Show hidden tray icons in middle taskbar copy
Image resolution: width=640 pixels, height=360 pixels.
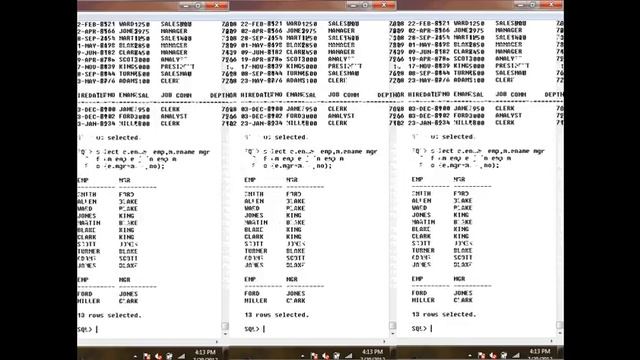[302, 356]
